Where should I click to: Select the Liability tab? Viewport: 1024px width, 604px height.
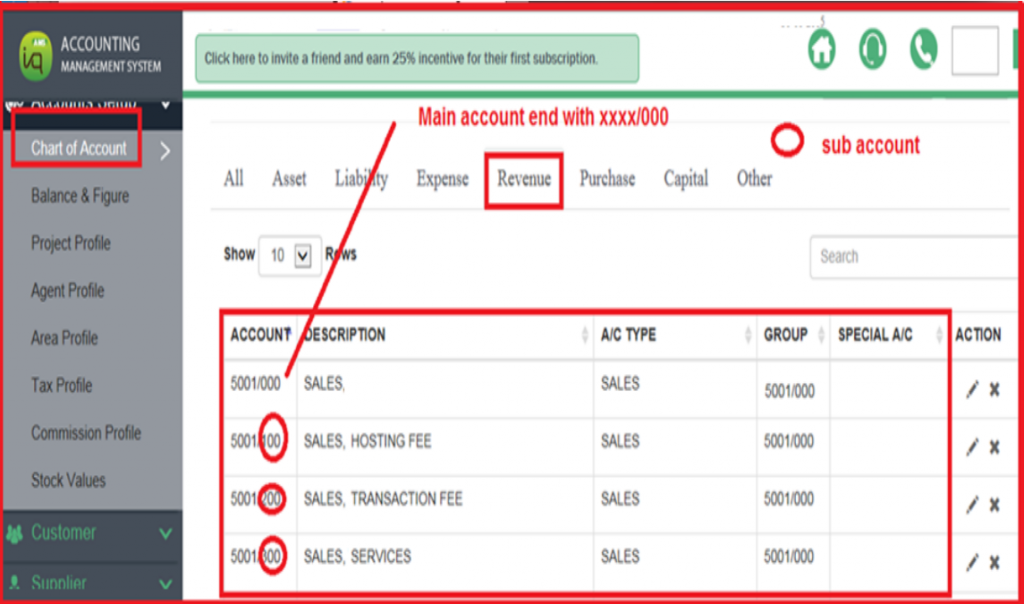coord(361,179)
